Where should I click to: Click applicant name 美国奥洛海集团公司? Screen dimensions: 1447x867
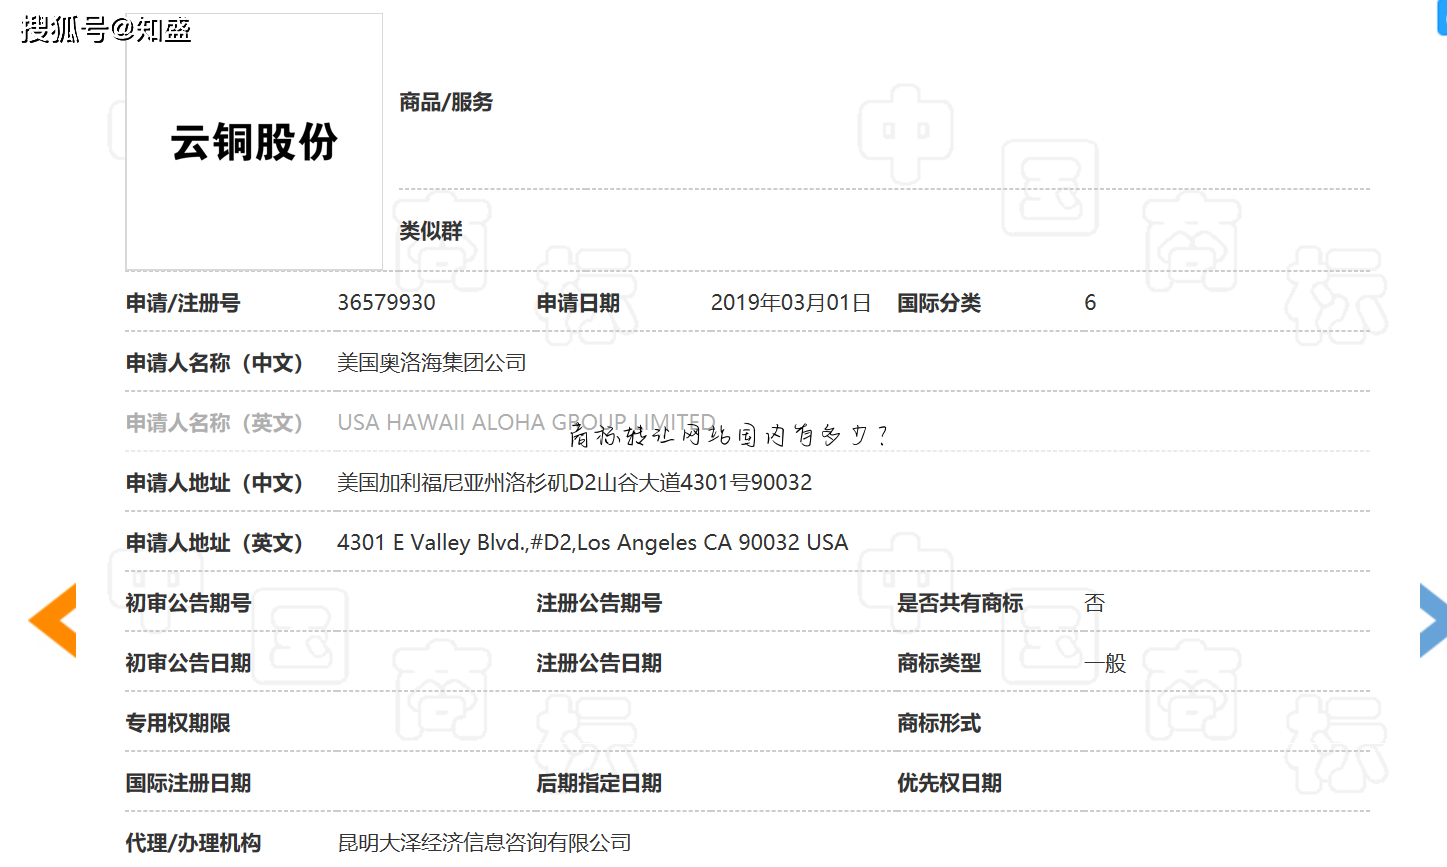click(432, 363)
